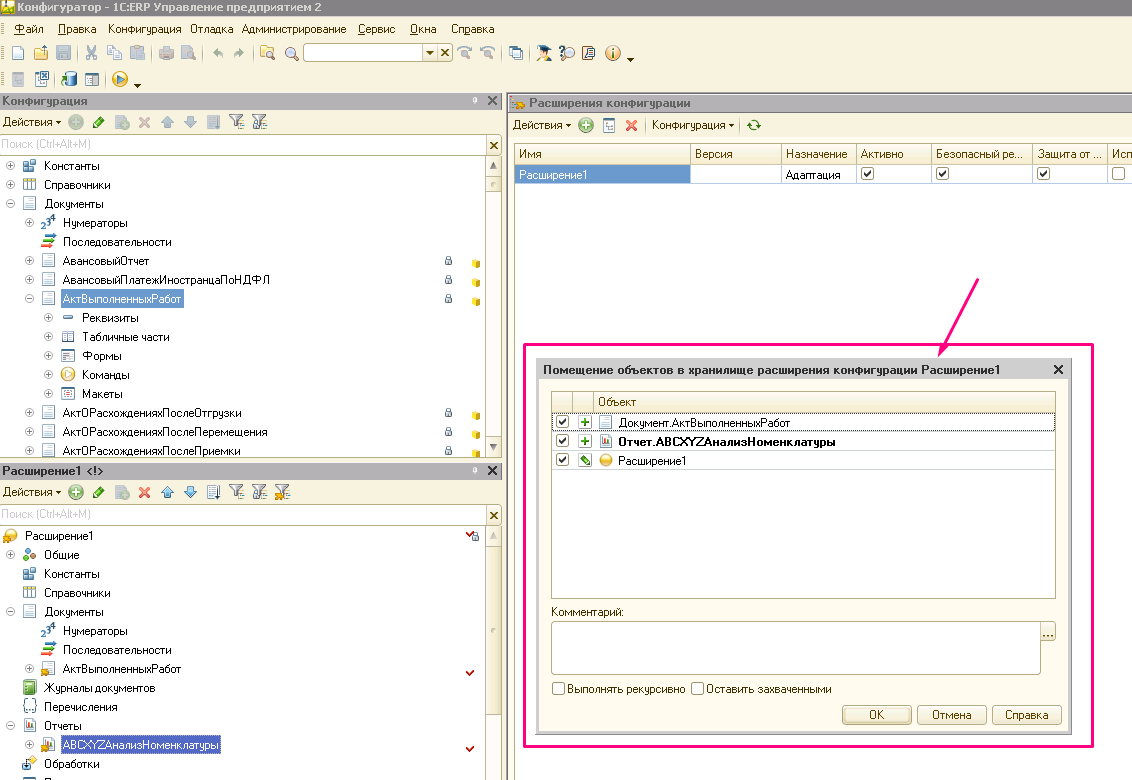Expand the Реквизиты node
Screen dimensions: 1132x780
click(48, 317)
